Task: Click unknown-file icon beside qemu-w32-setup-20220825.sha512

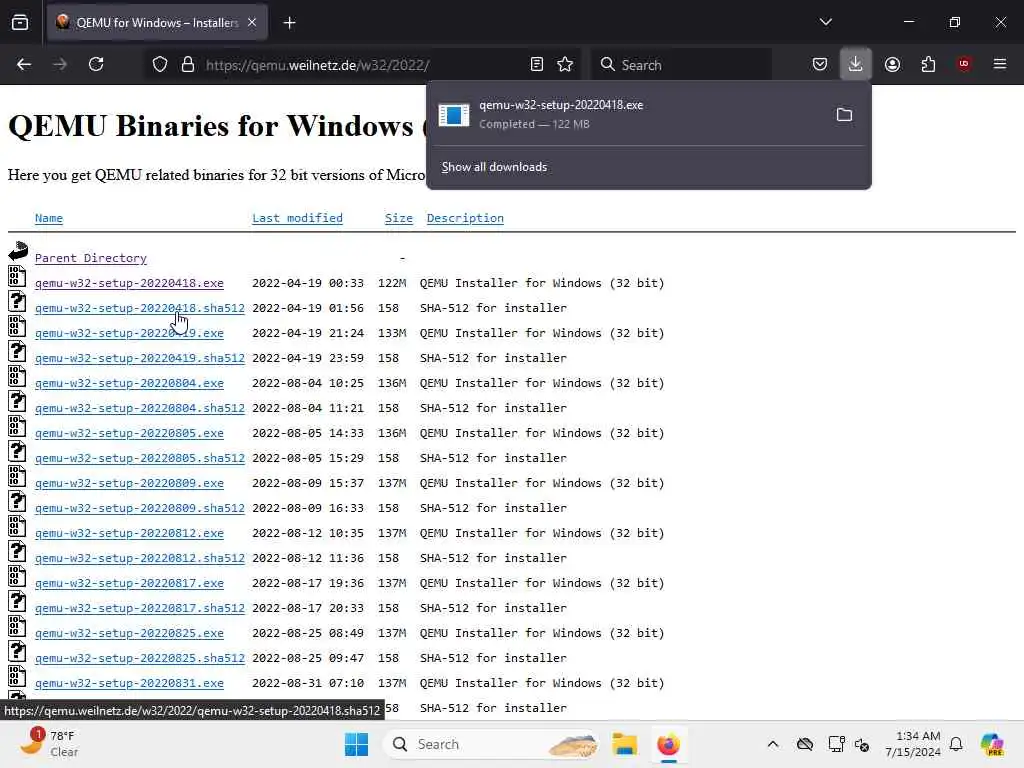Action: coord(17,651)
